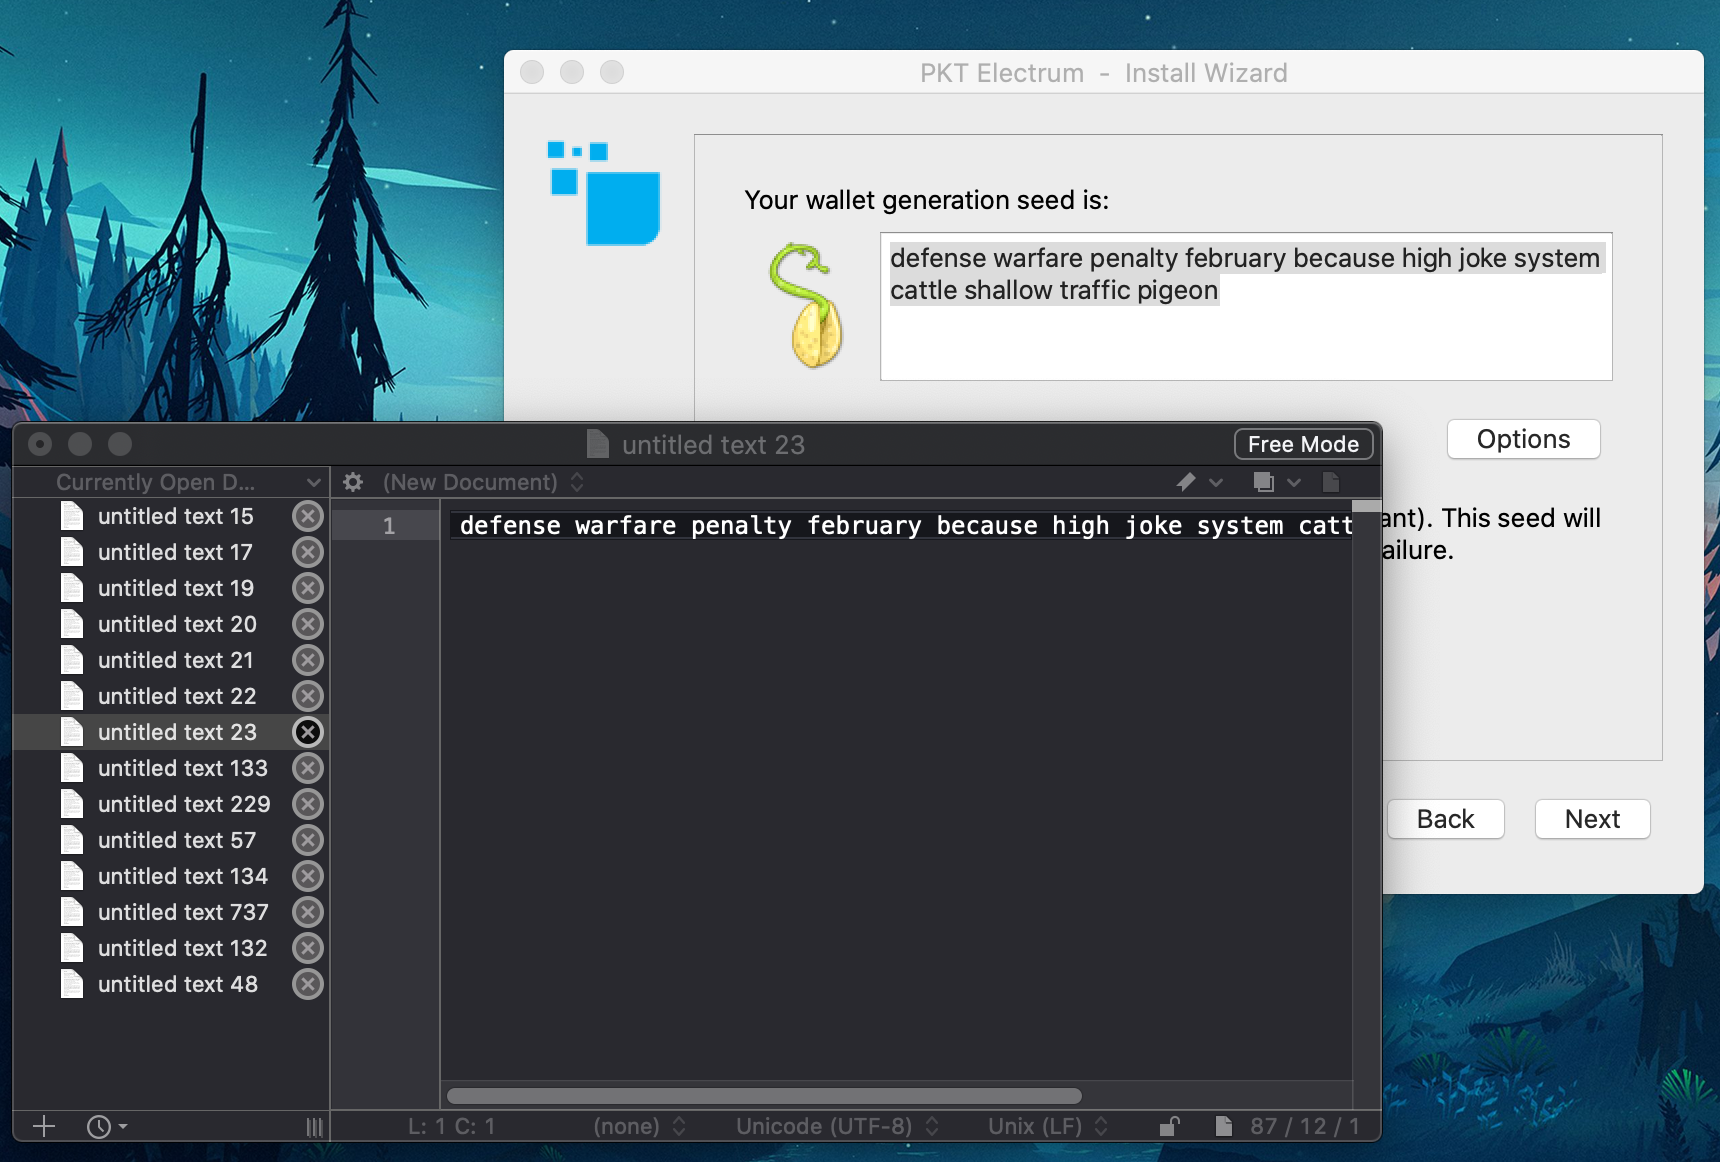Click the sidebar resize handle icon

coord(314,1127)
